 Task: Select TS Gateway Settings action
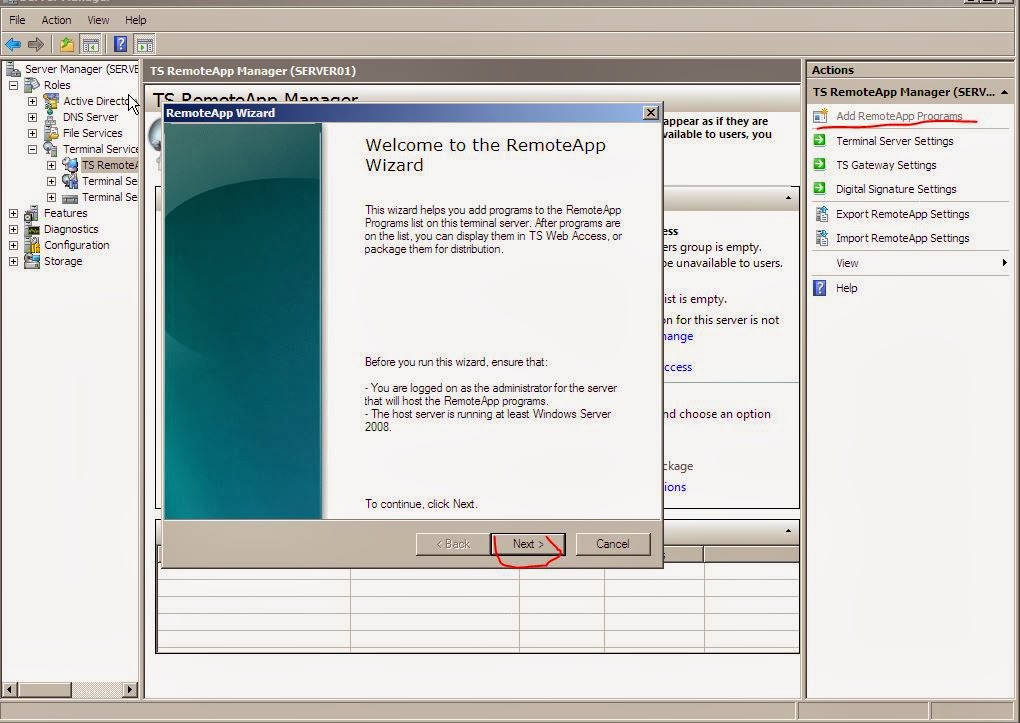pos(886,165)
